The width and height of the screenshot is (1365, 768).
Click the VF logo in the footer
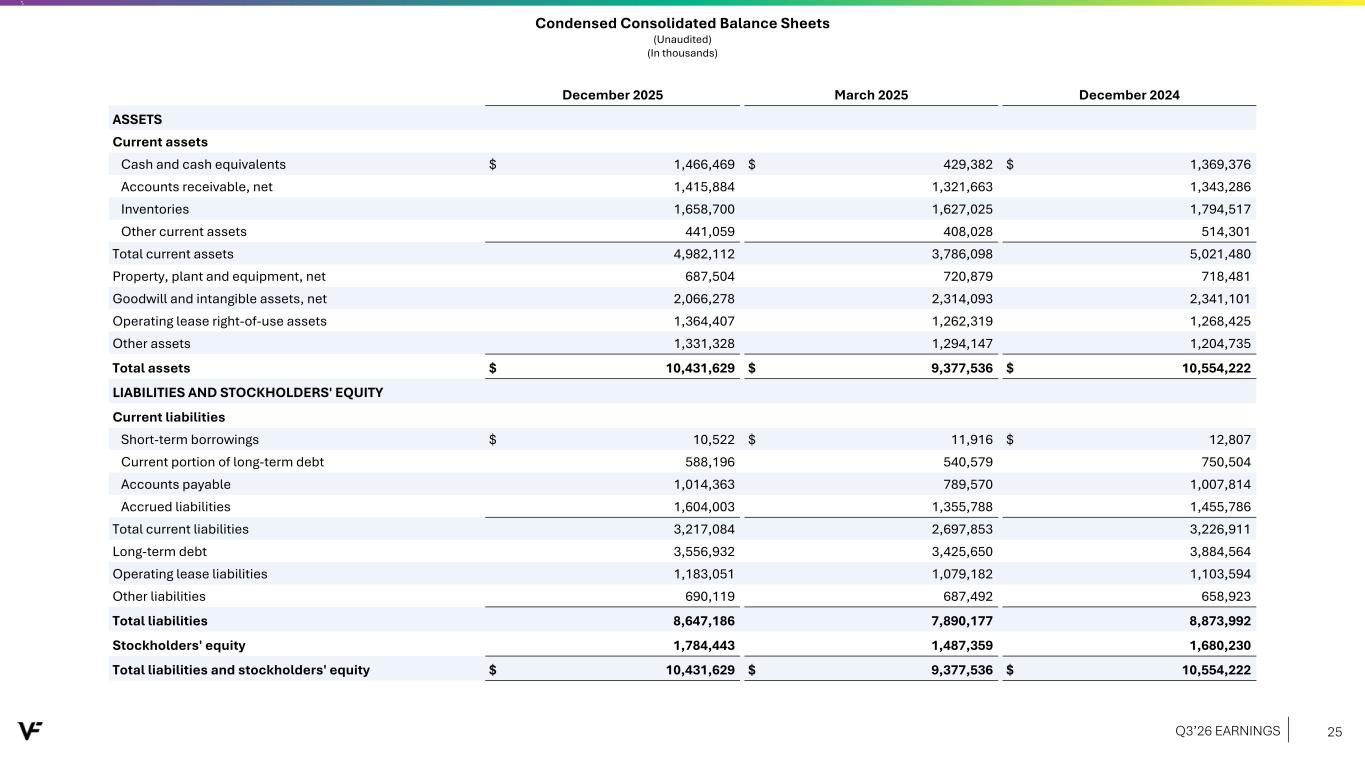click(x=30, y=731)
